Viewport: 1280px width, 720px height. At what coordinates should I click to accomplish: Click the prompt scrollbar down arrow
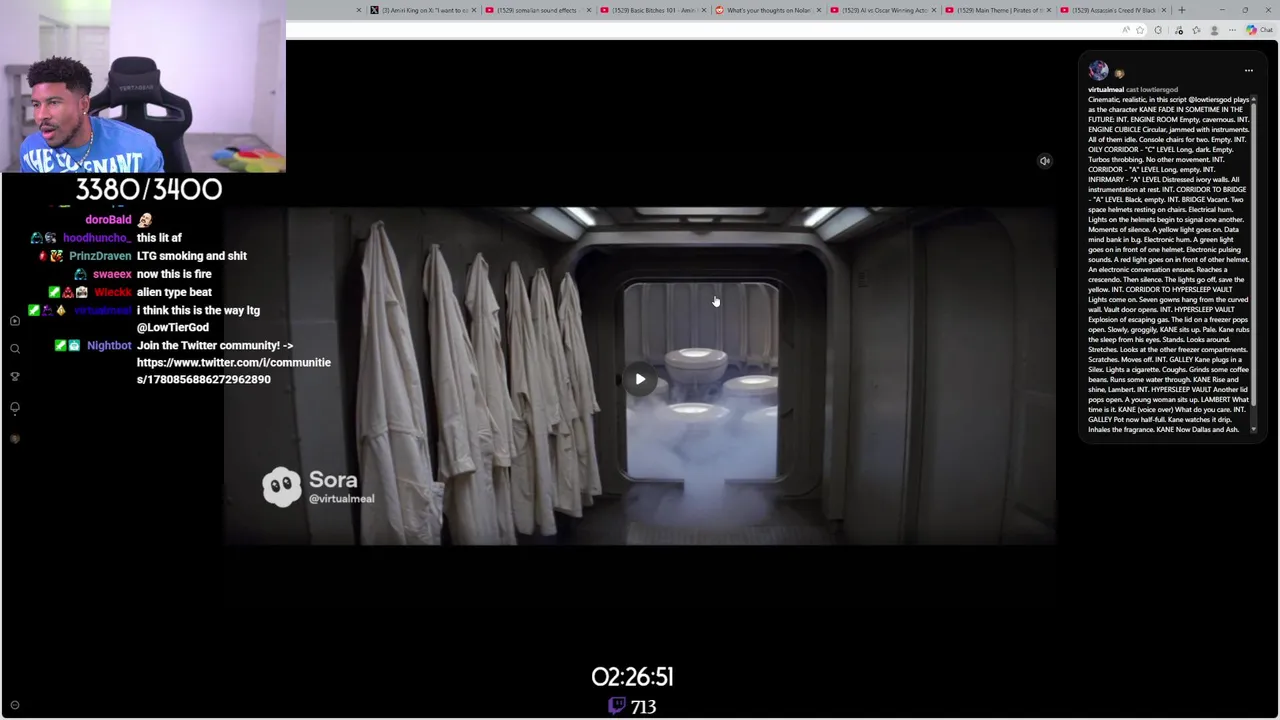pyautogui.click(x=1254, y=429)
